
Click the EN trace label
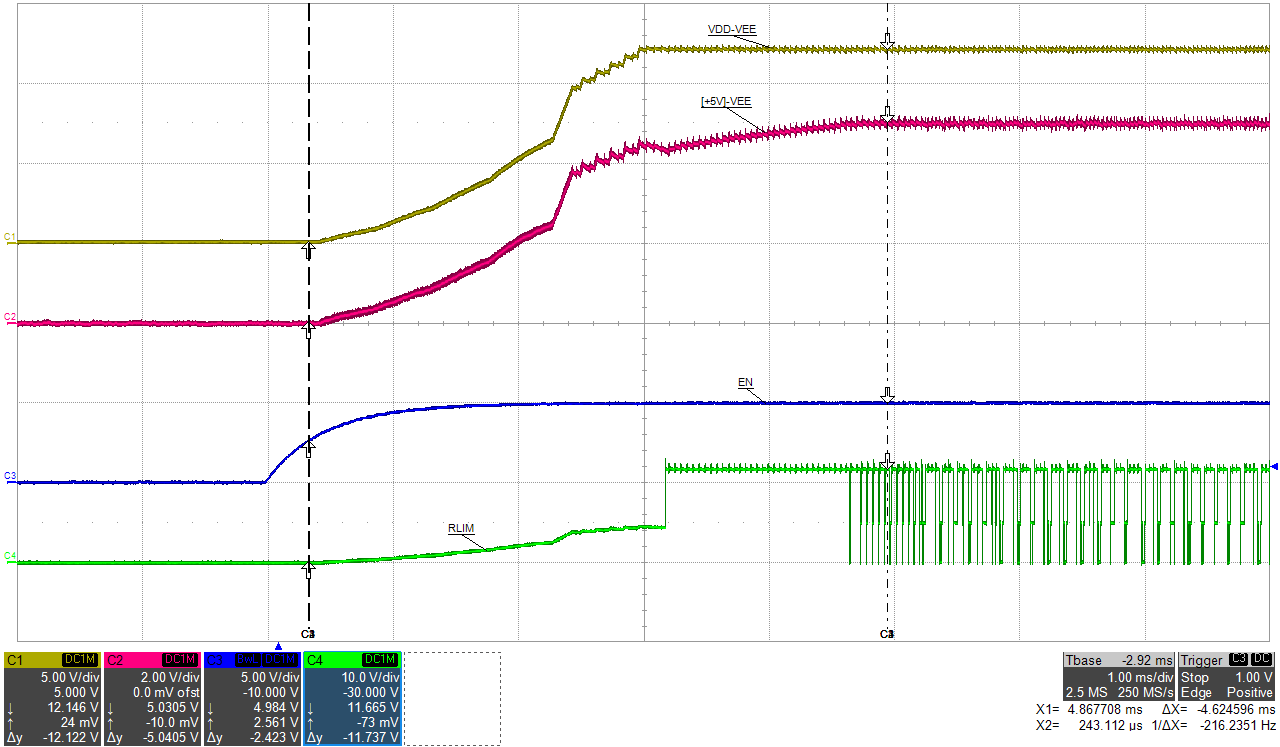[745, 383]
